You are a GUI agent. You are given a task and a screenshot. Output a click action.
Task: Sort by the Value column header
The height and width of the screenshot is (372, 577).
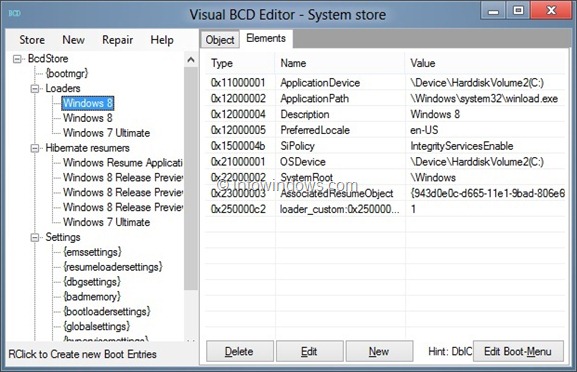click(485, 63)
